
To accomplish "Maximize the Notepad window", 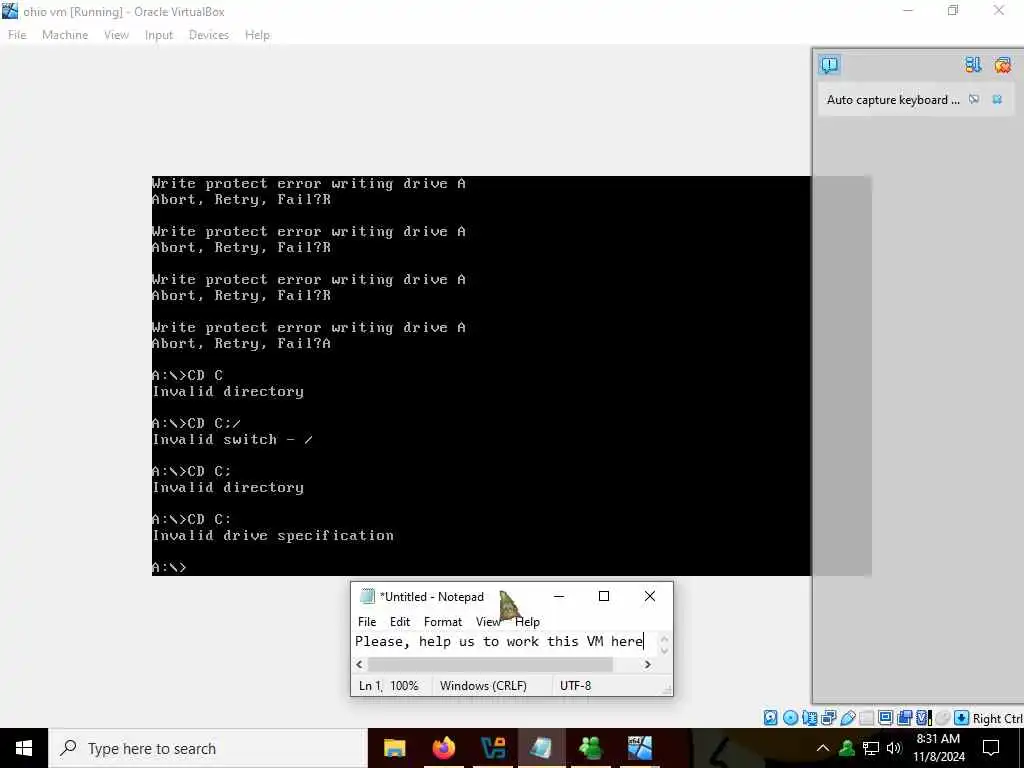I will coord(604,596).
